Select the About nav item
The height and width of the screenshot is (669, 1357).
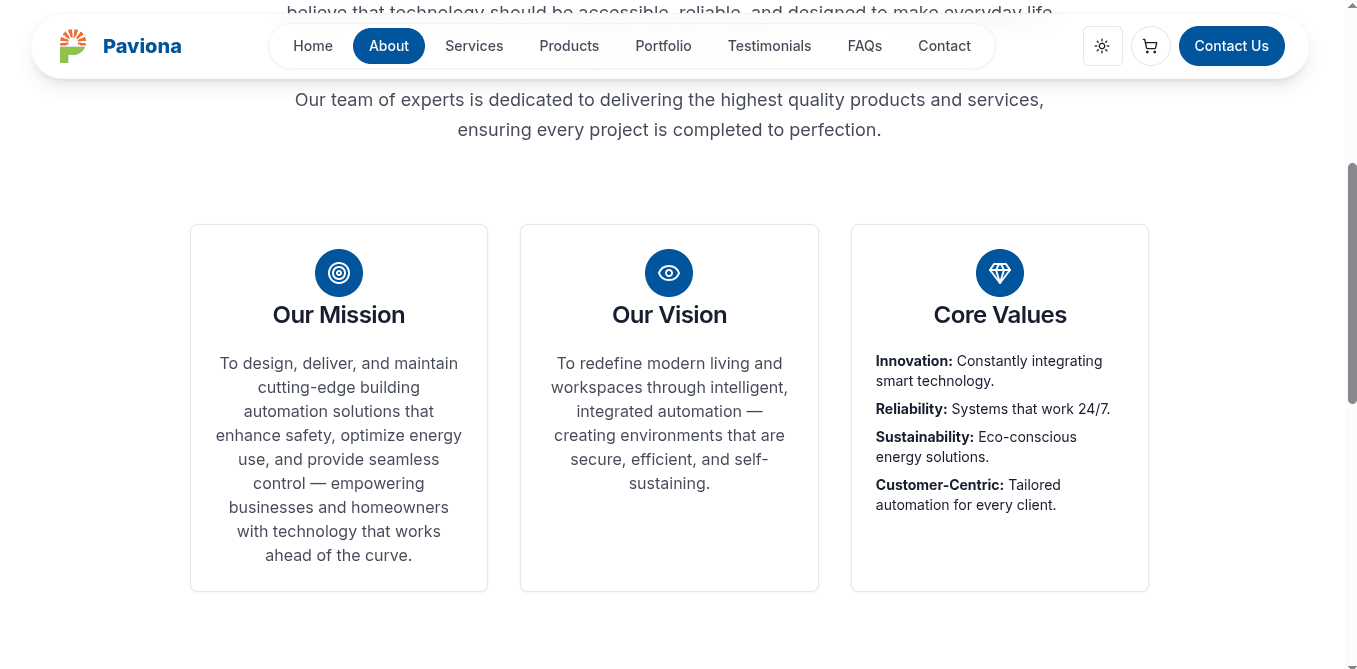(389, 46)
